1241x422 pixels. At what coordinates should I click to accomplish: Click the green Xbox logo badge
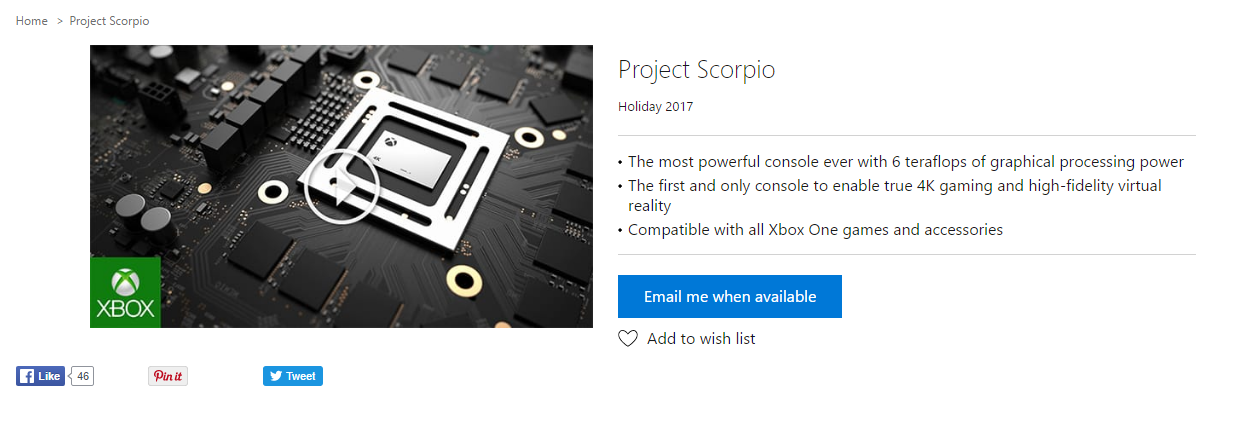[x=125, y=292]
